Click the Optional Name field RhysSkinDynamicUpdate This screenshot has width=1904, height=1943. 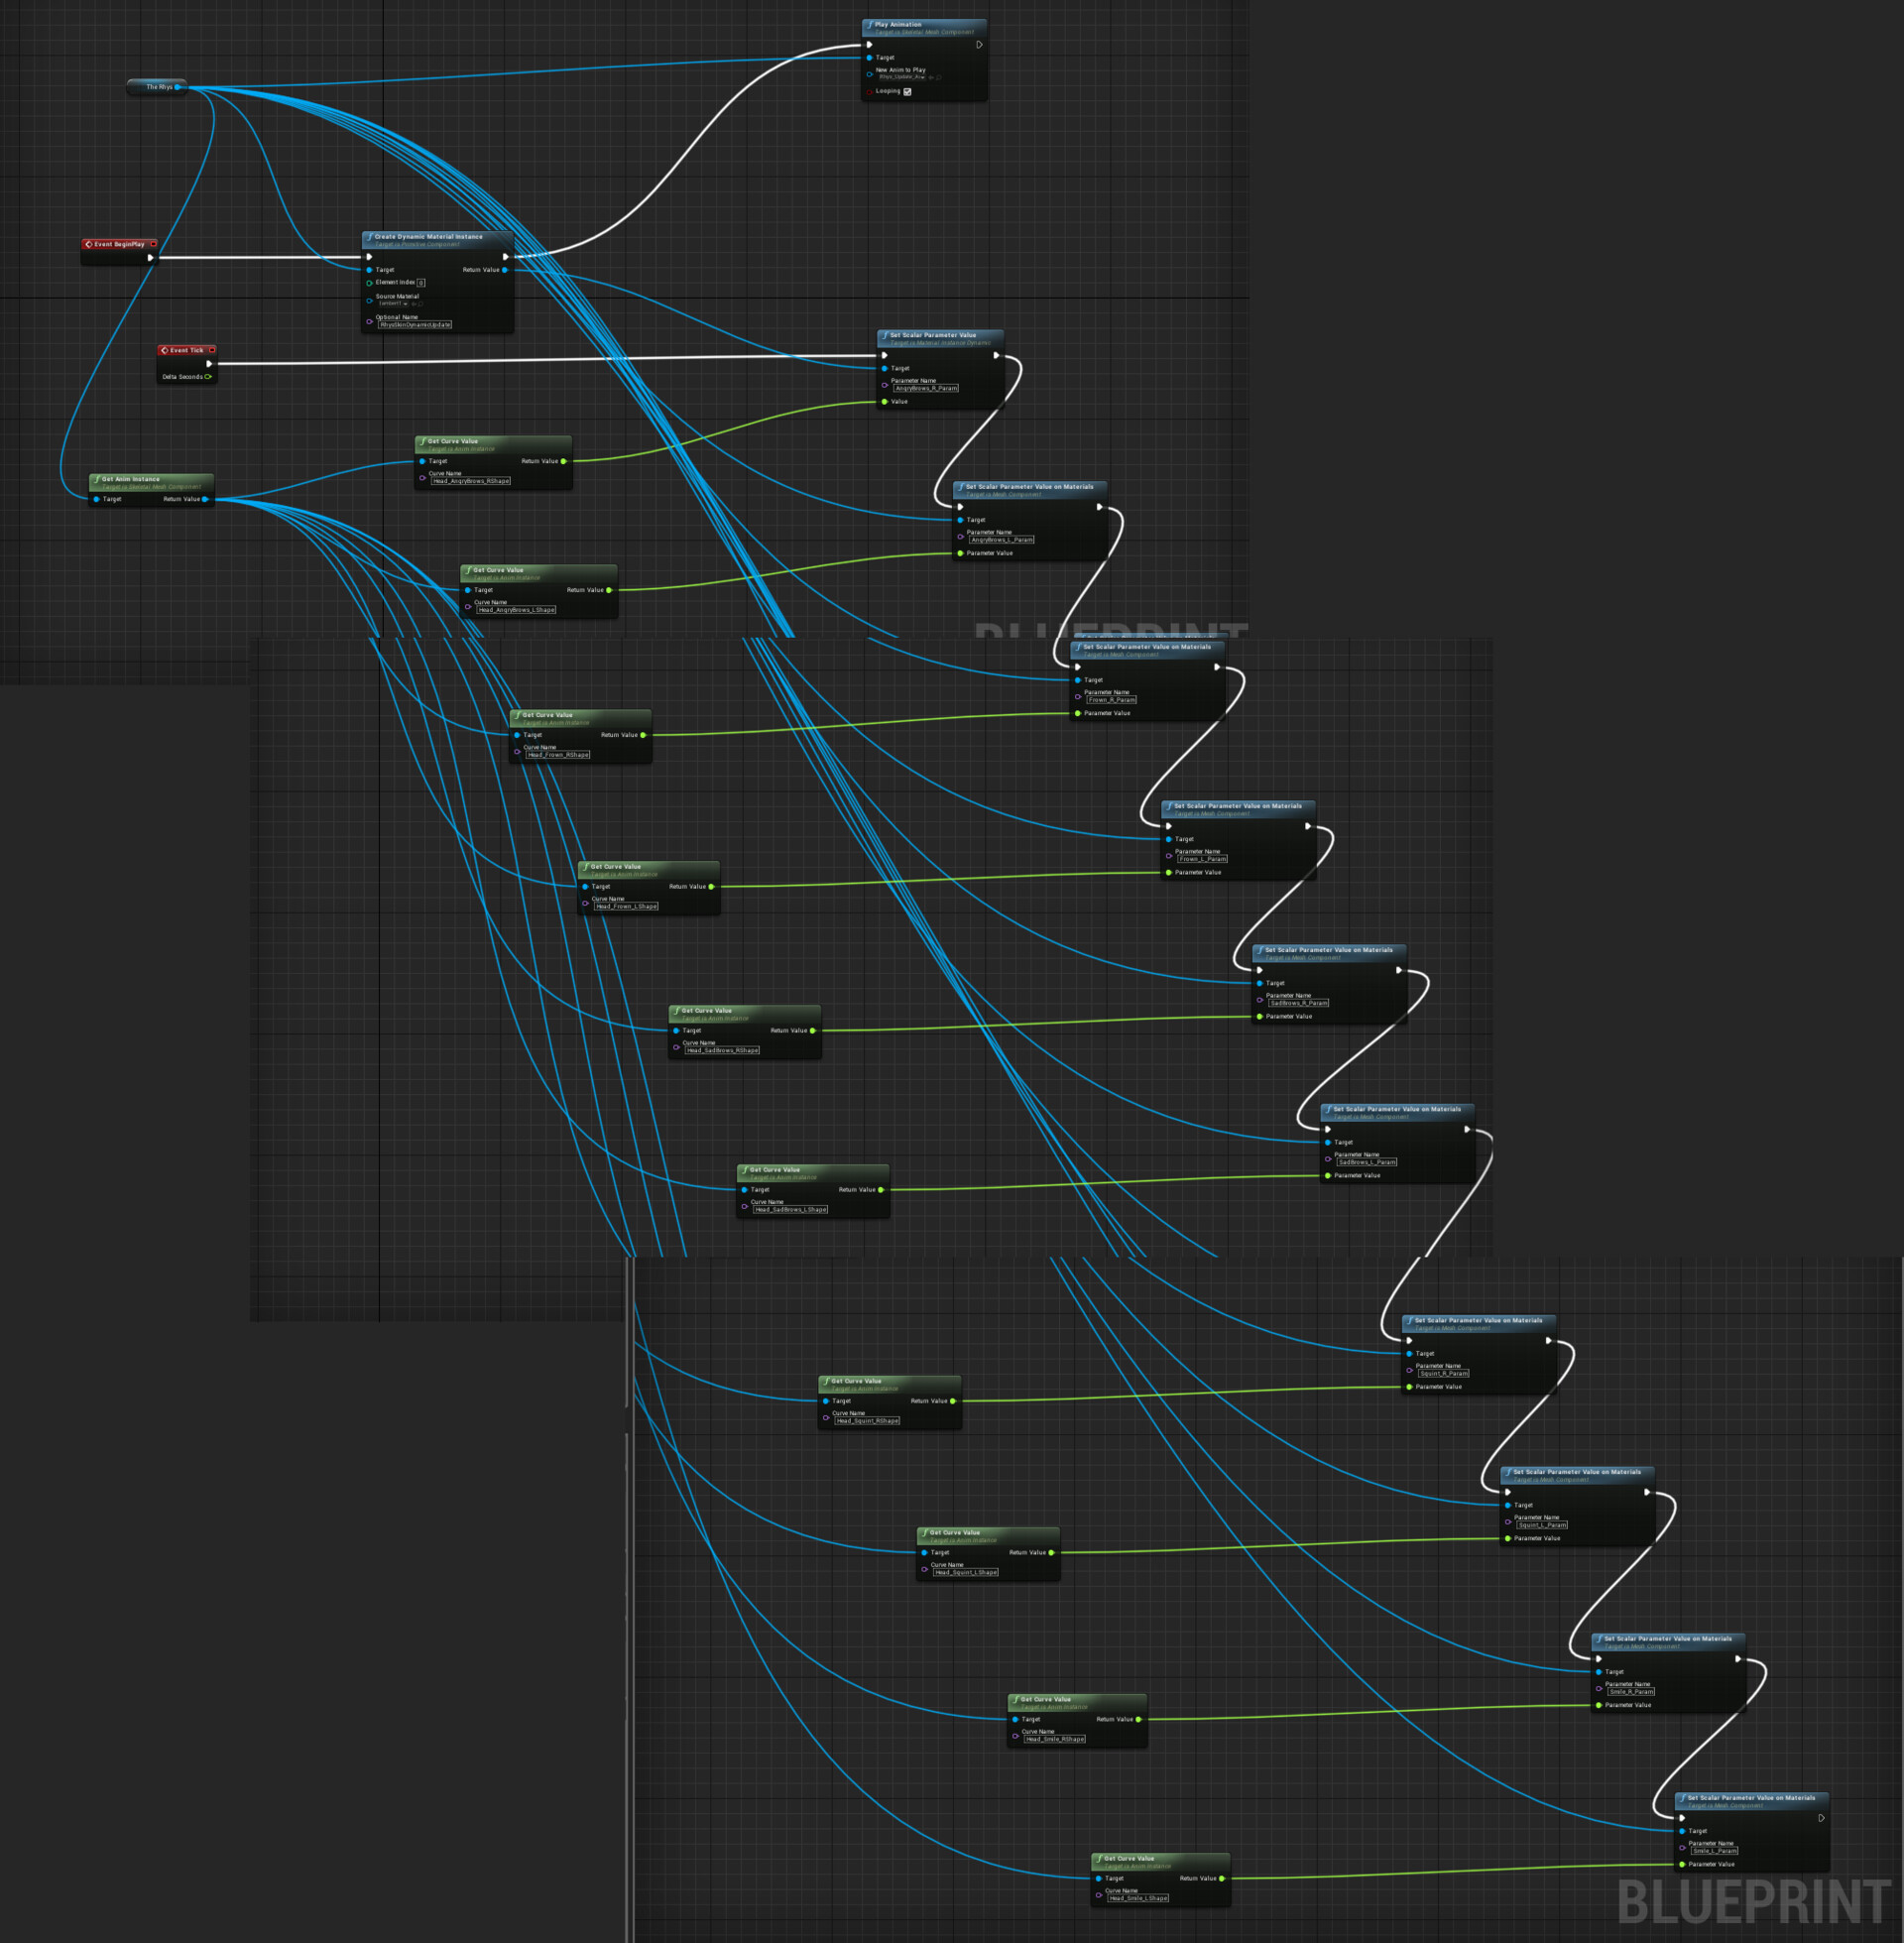[x=415, y=325]
